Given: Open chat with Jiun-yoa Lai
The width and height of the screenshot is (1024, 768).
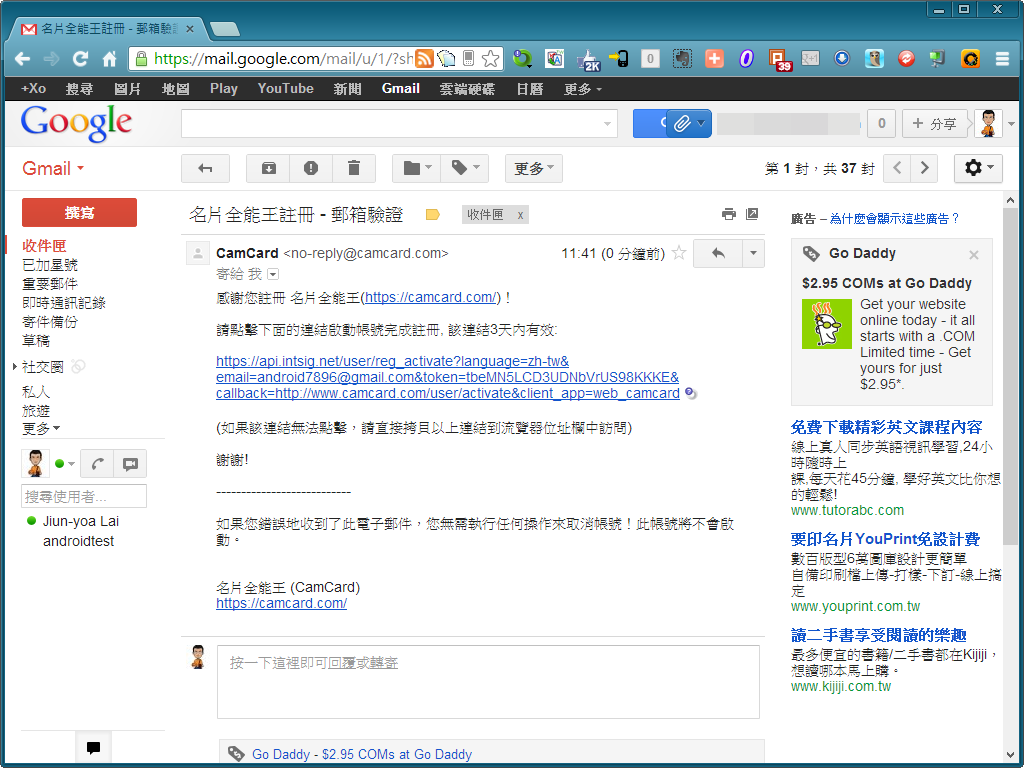Looking at the screenshot, I should pyautogui.click(x=81, y=521).
